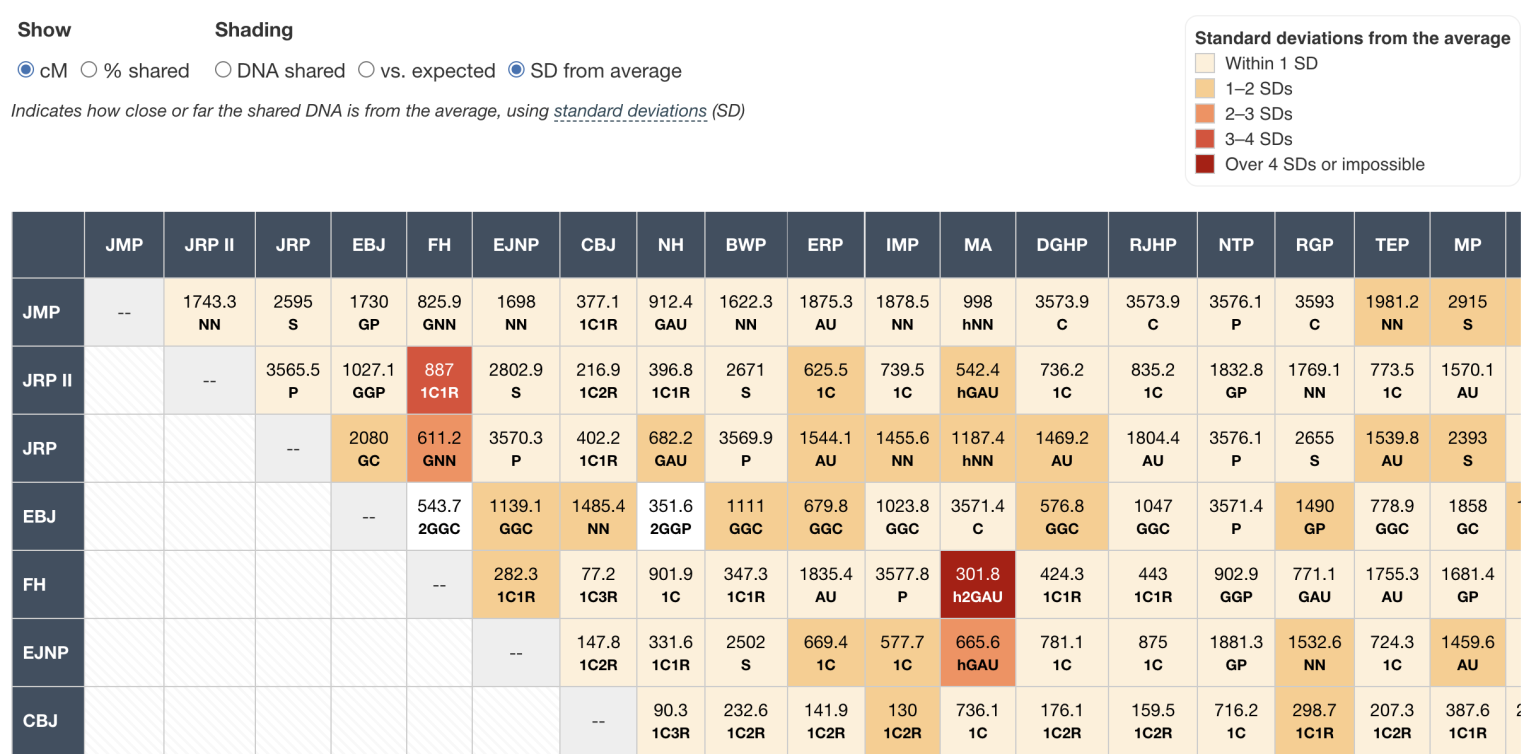Click the "2–3 SDs" legend swatch
Screen dimensions: 1536x754
(1207, 113)
